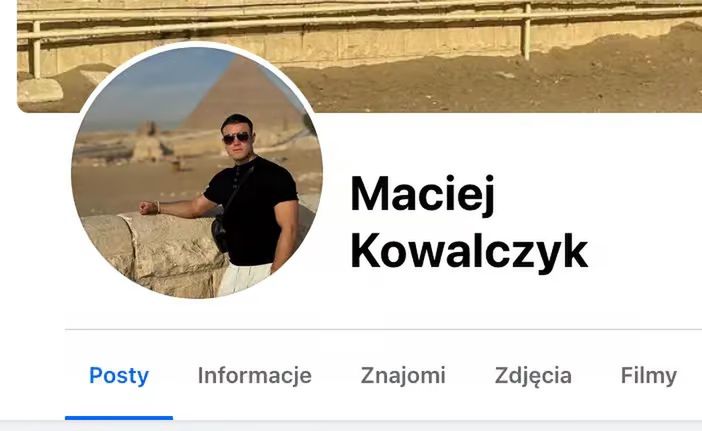This screenshot has height=431, width=702.
Task: Go to the Zdjęcia photos tab
Action: click(533, 376)
